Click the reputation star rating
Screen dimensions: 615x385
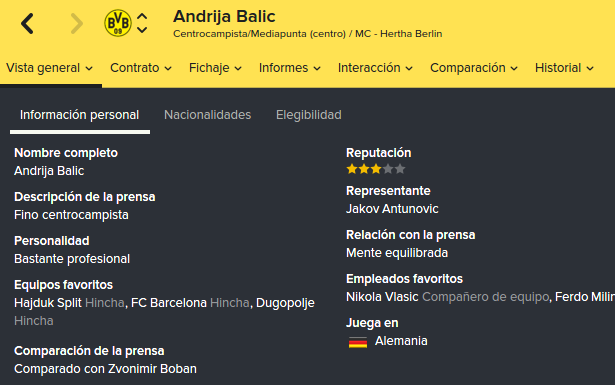(x=376, y=169)
